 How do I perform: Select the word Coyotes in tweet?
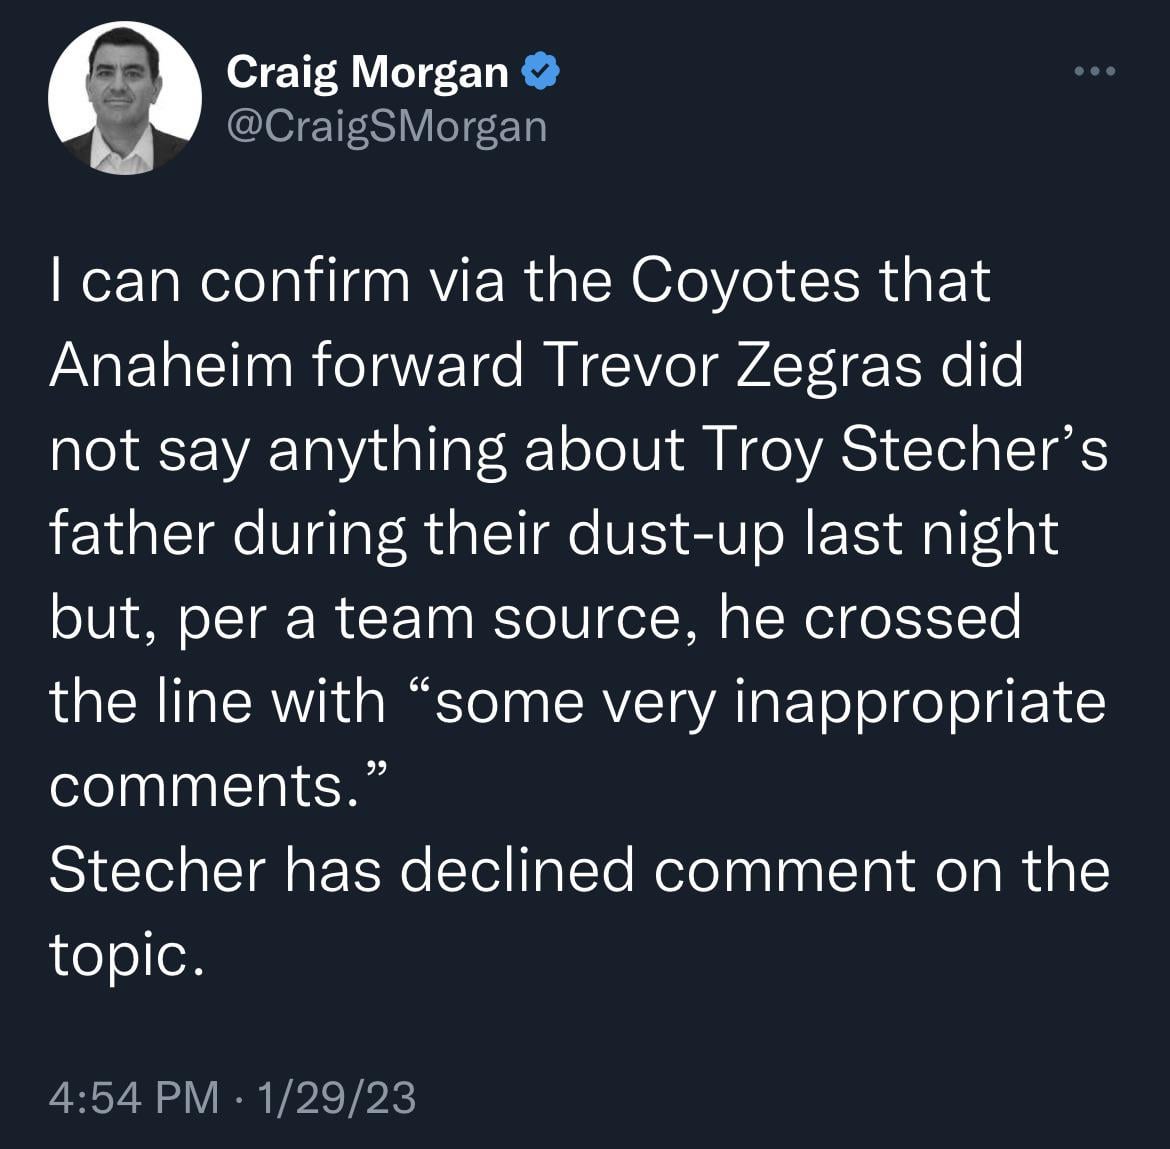[x=745, y=281]
